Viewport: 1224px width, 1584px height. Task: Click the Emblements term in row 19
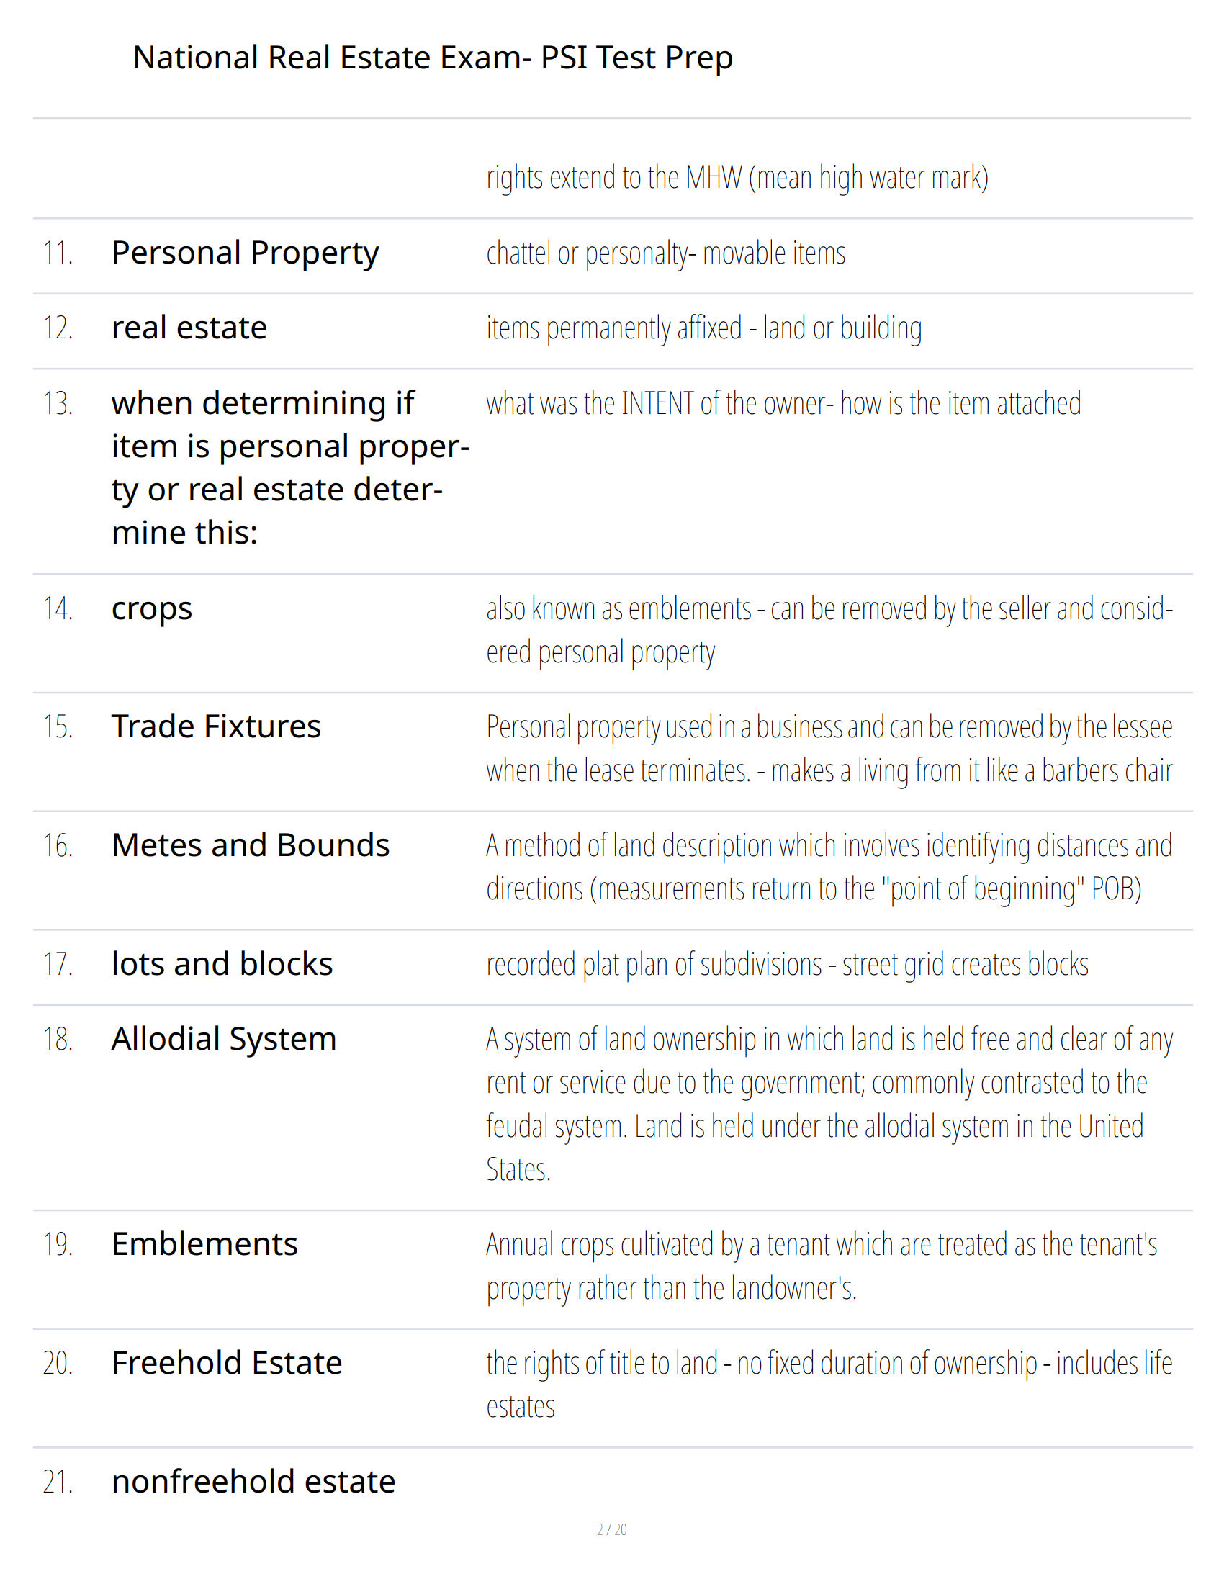(205, 1244)
